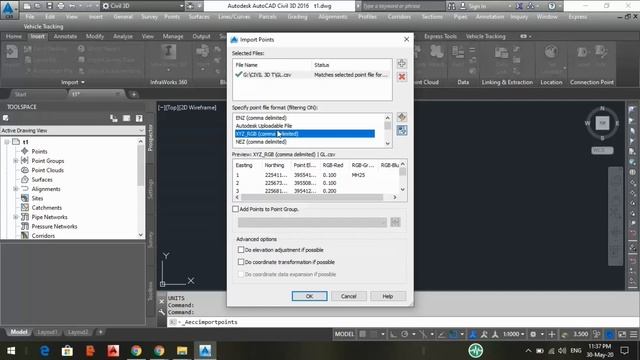Viewport: 640px width, 360px height.
Task: Click the command line close X icon
Action: pos(162,301)
